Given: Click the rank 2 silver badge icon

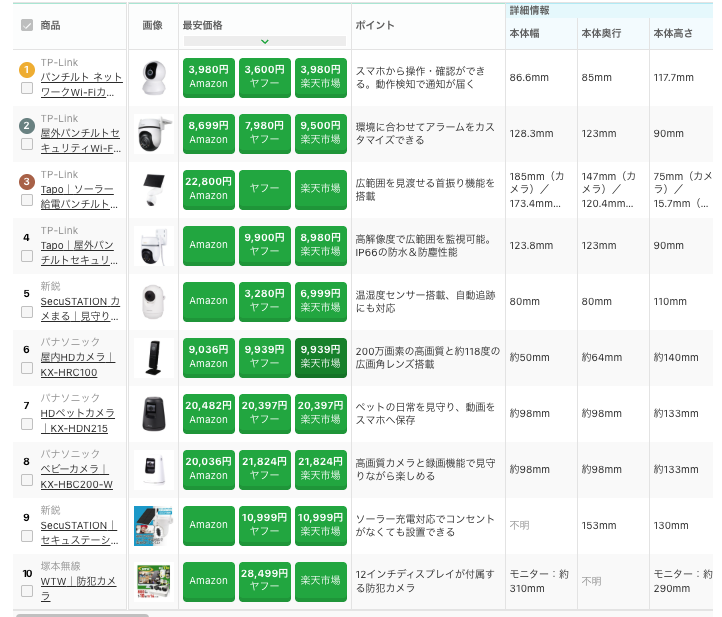Looking at the screenshot, I should [x=27, y=126].
